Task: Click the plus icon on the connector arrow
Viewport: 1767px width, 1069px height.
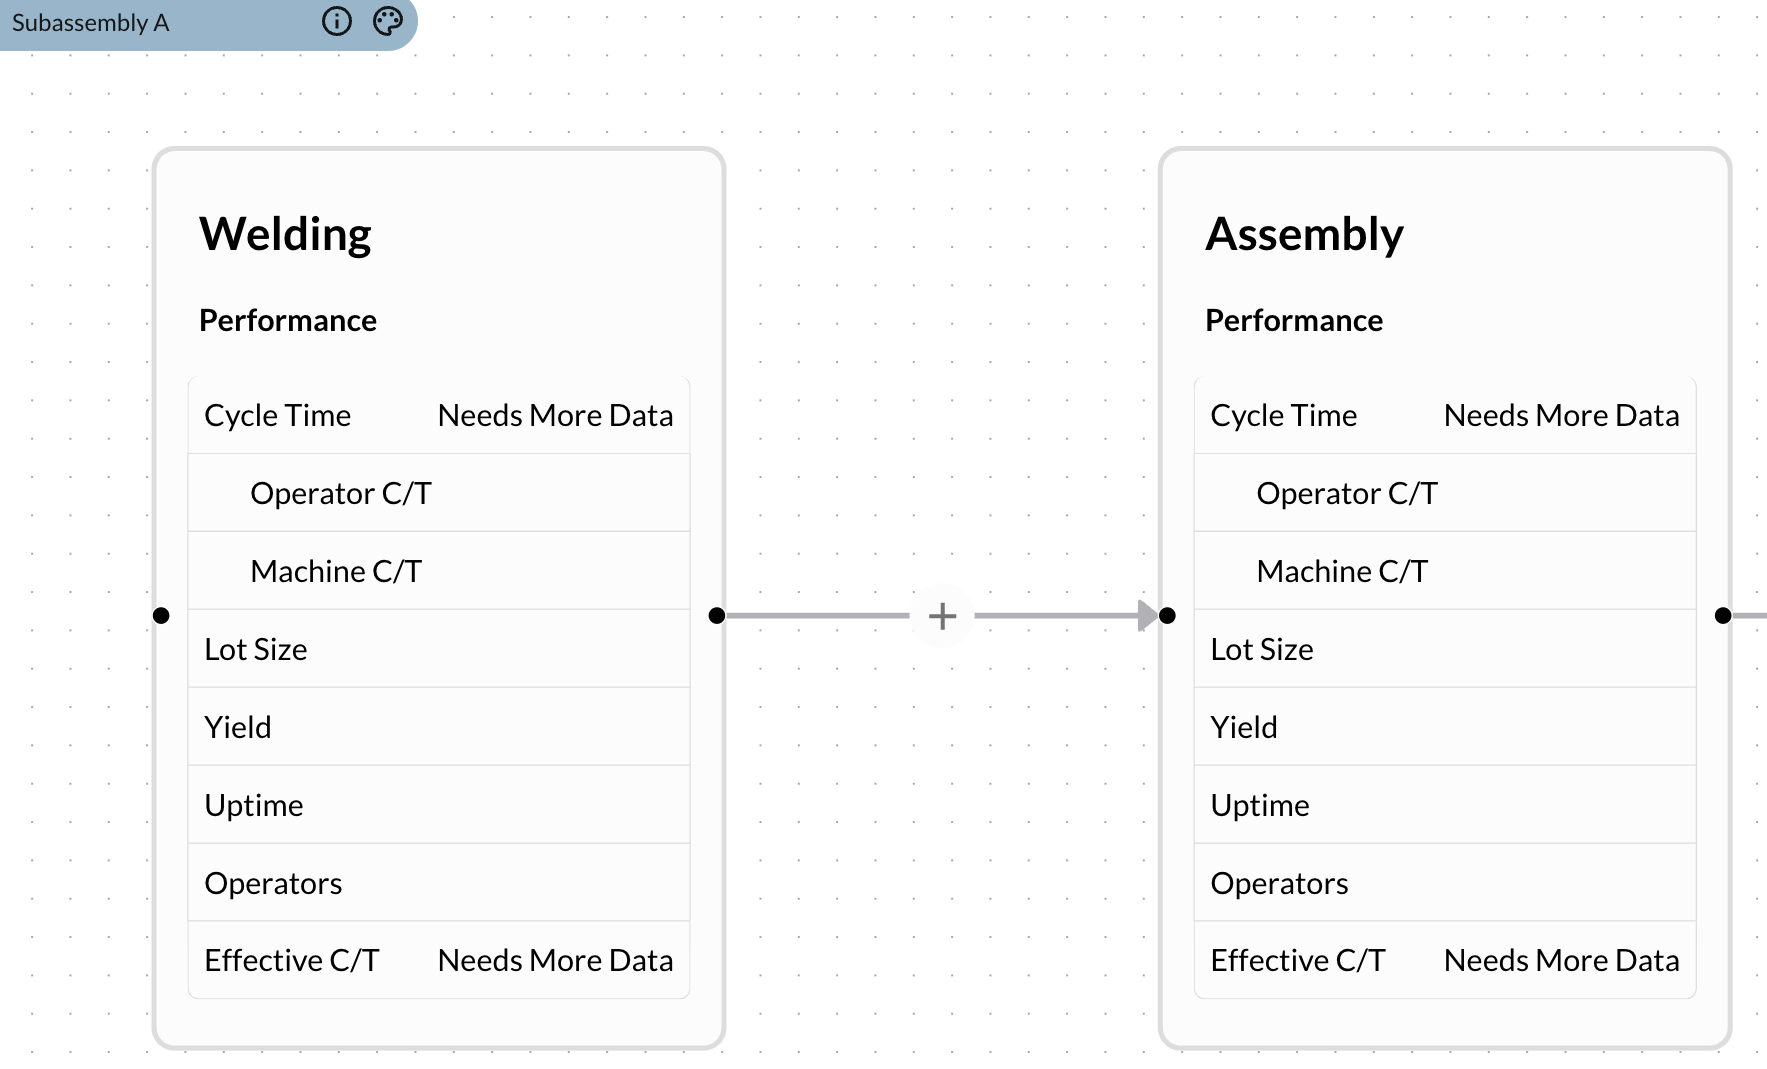Action: tap(941, 615)
